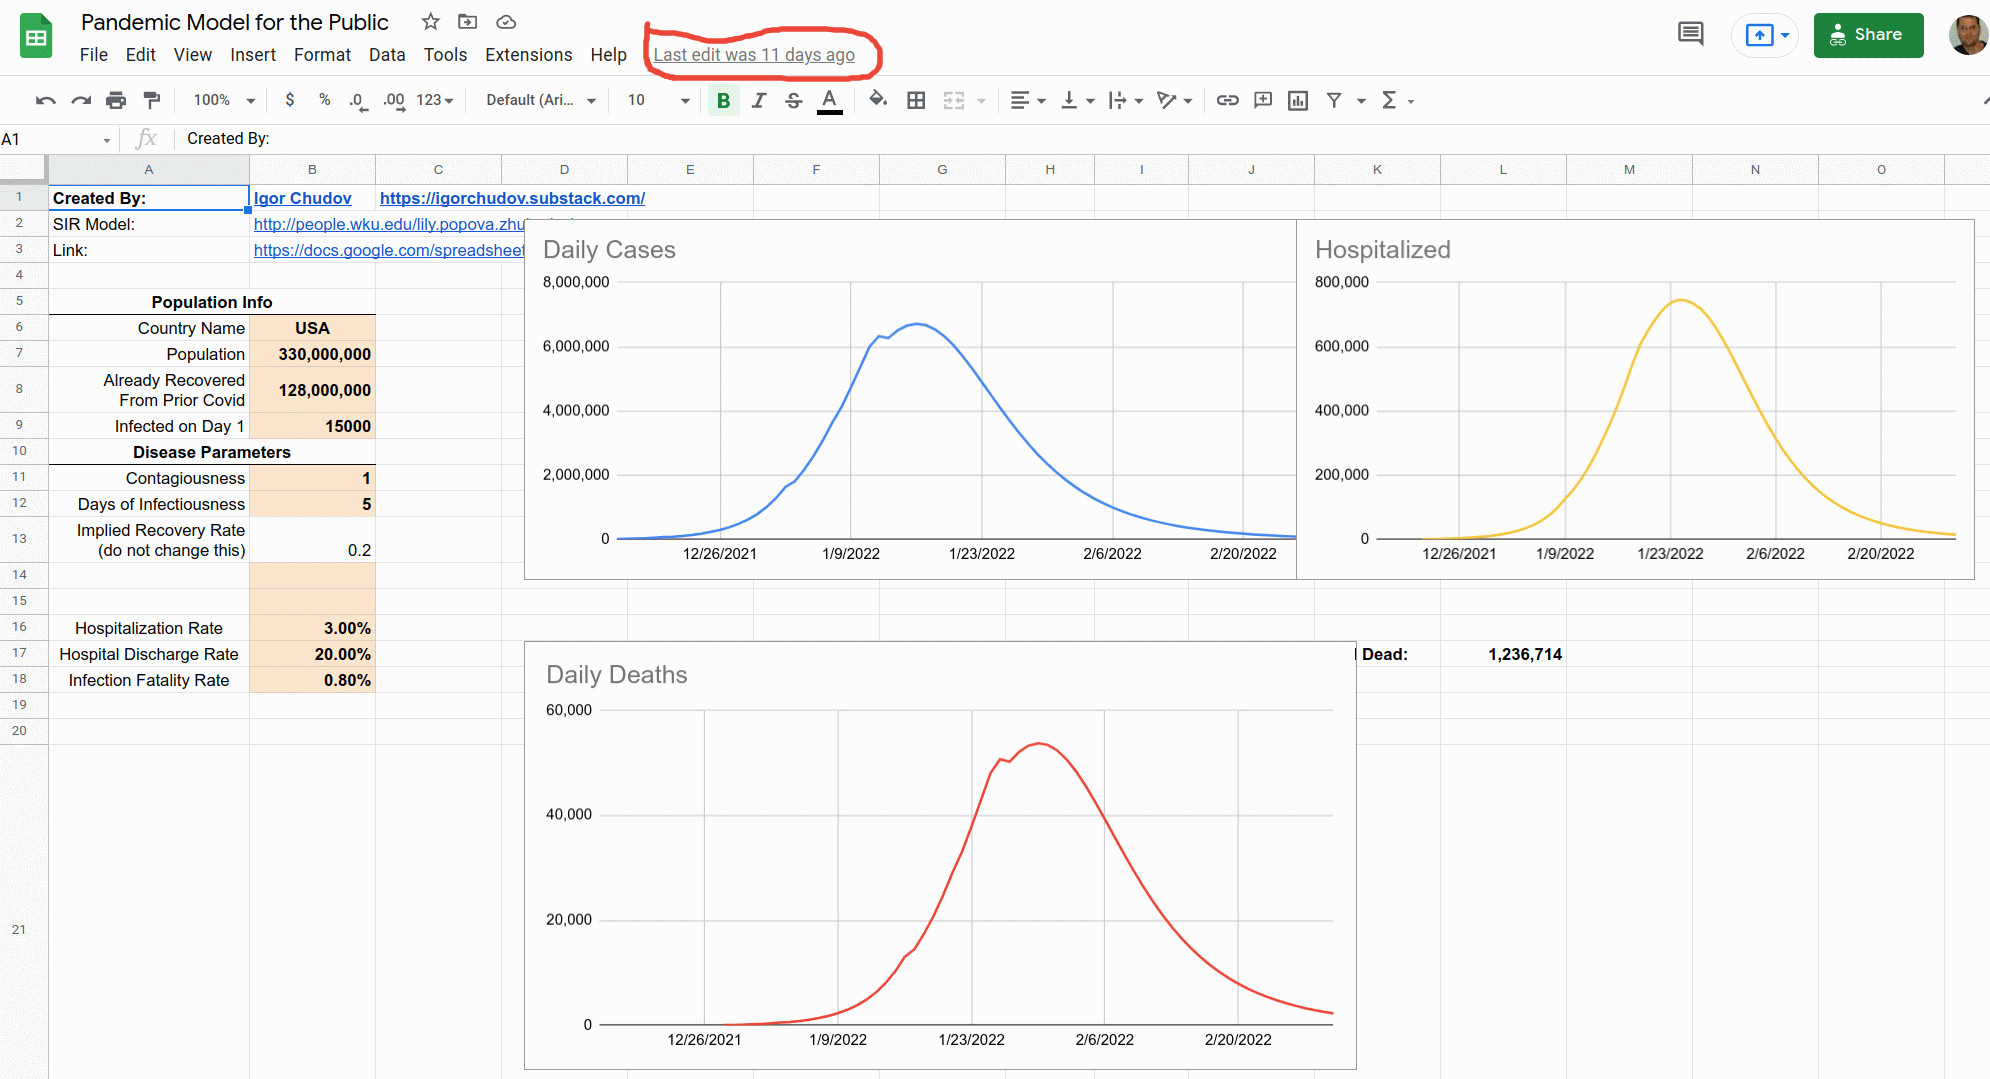Open the Insert menu
This screenshot has height=1079, width=1990.
253,55
